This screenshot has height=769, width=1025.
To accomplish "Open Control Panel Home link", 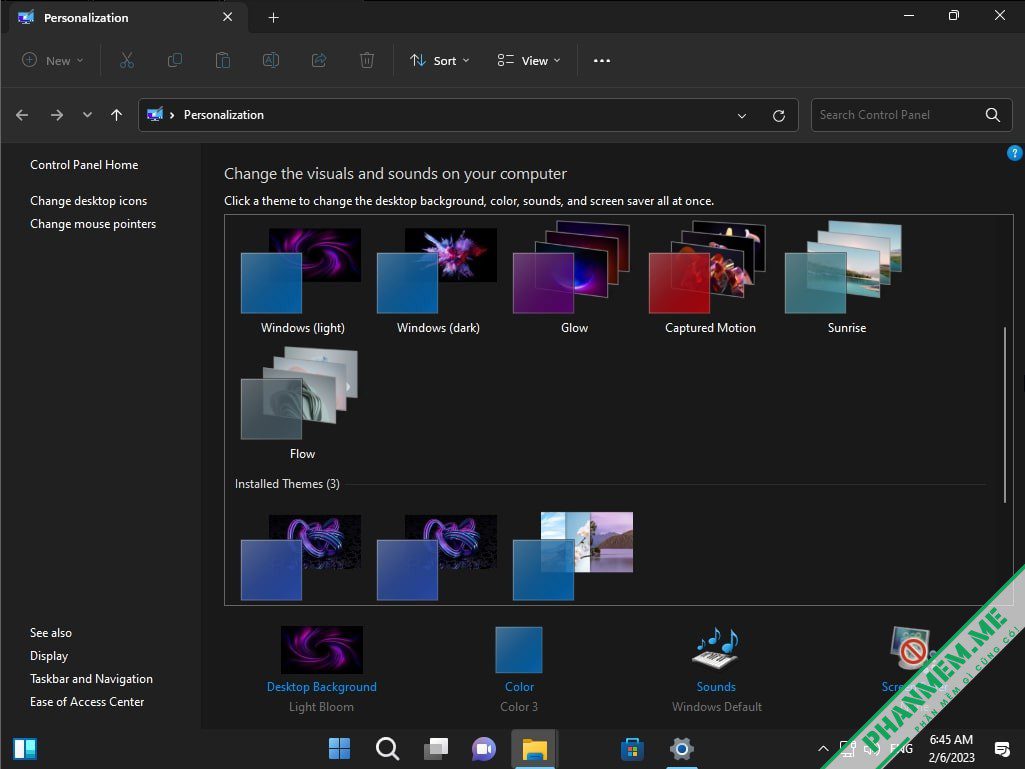I will coord(84,165).
